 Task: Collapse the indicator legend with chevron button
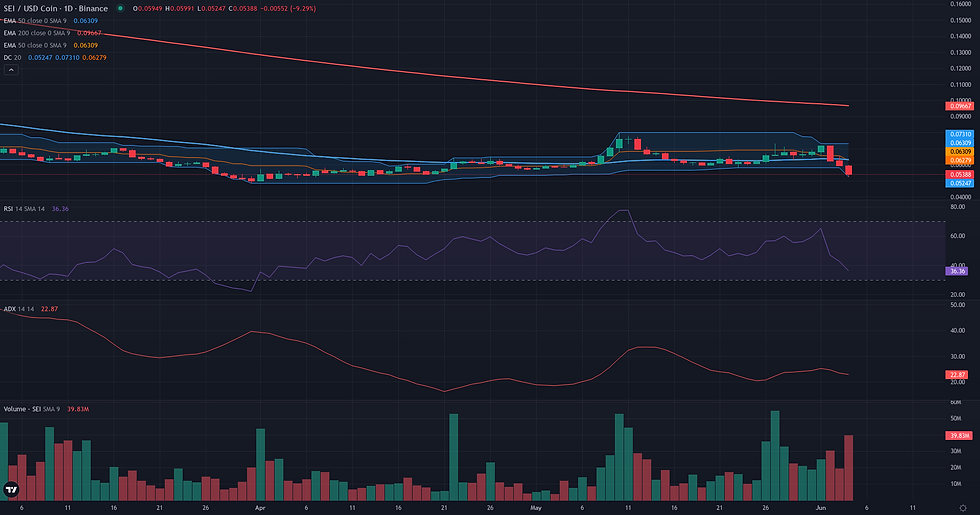pyautogui.click(x=11, y=70)
